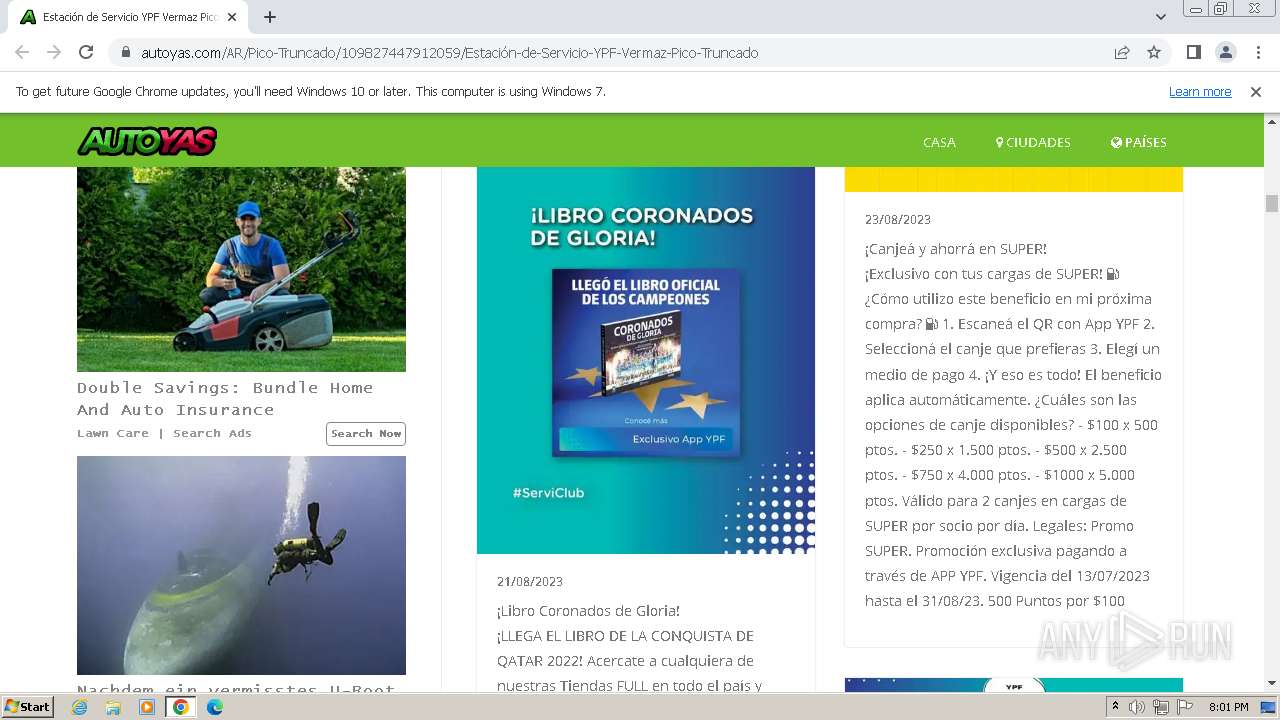The width and height of the screenshot is (1280, 720).
Task: Open the Chrome profile avatar
Action: point(1225,52)
